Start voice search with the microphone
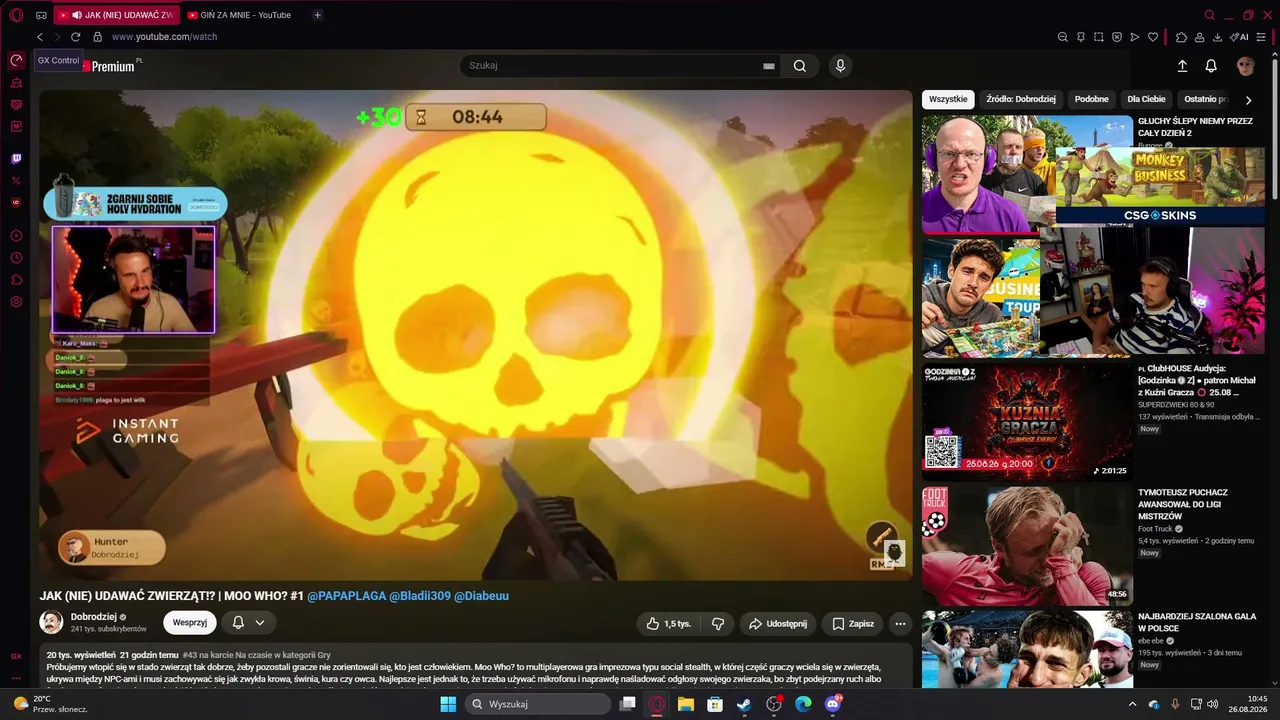The width and height of the screenshot is (1280, 720). coord(840,66)
